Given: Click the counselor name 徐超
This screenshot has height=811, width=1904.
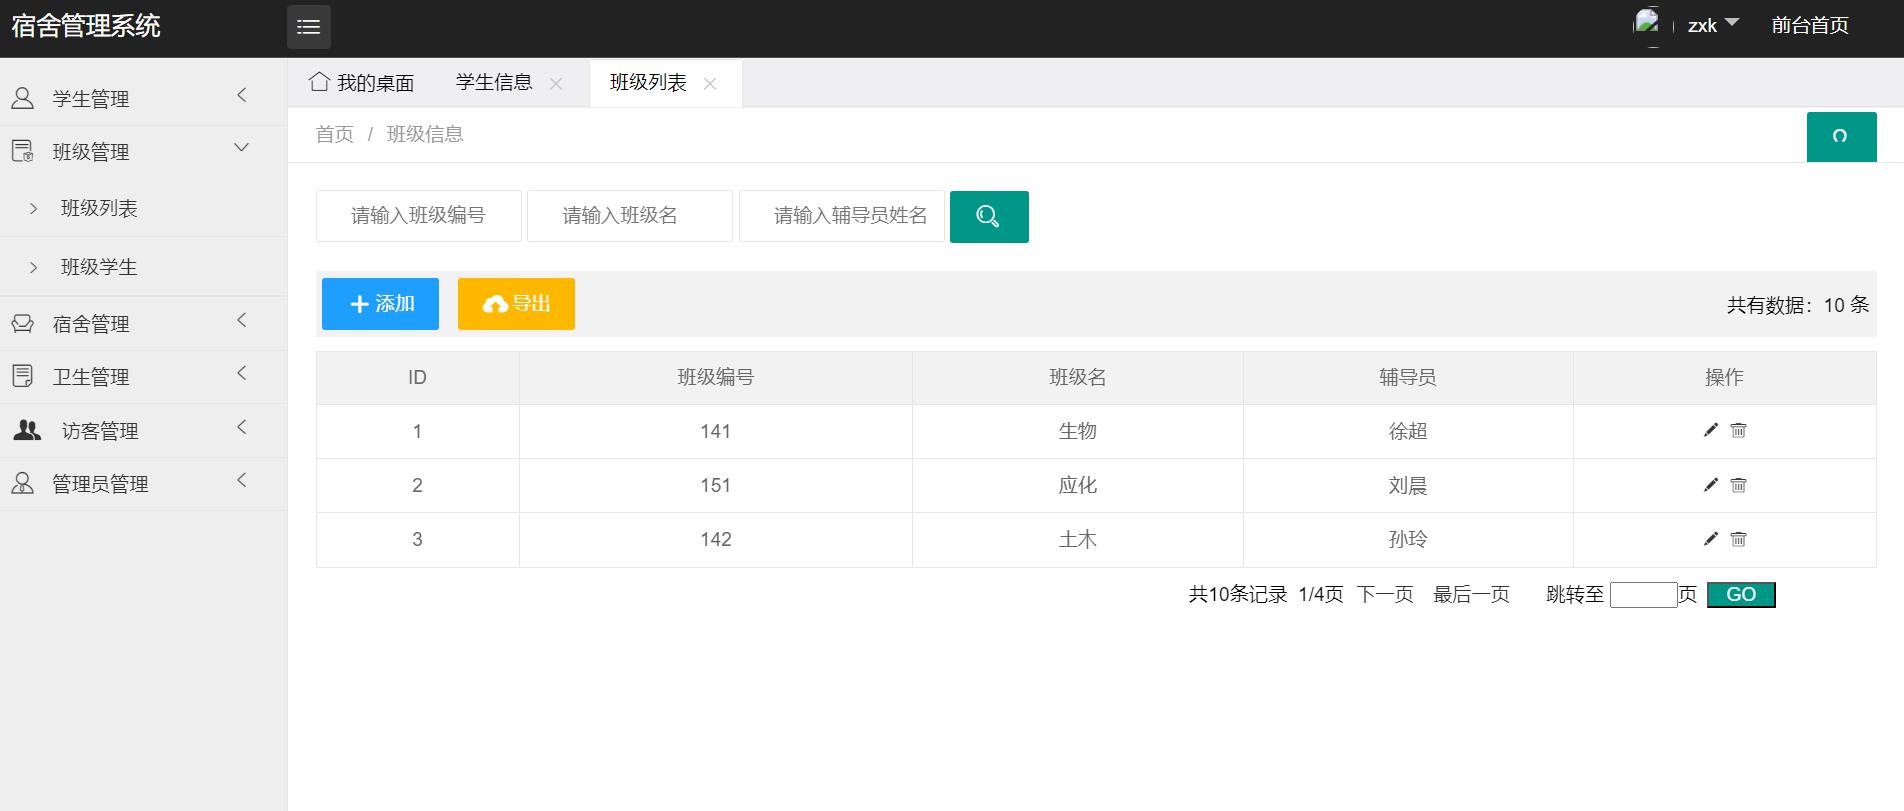Looking at the screenshot, I should click(1408, 431).
